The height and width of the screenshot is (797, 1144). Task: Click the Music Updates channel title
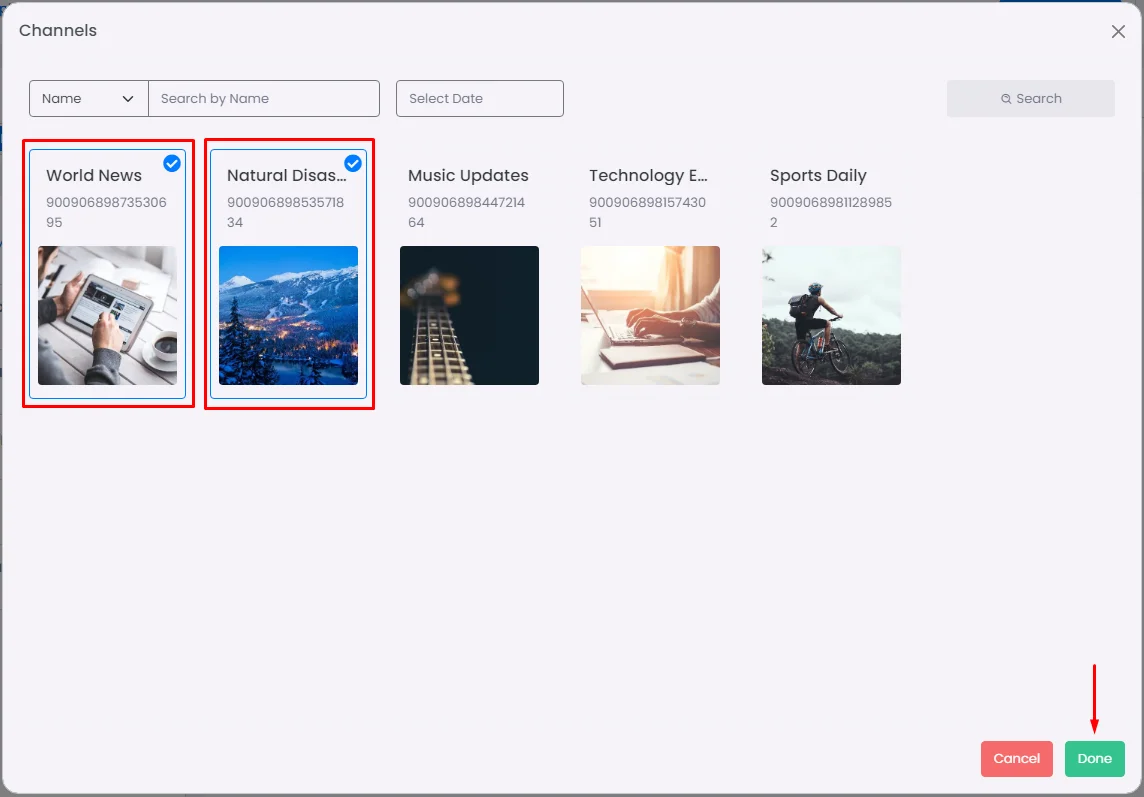(468, 176)
